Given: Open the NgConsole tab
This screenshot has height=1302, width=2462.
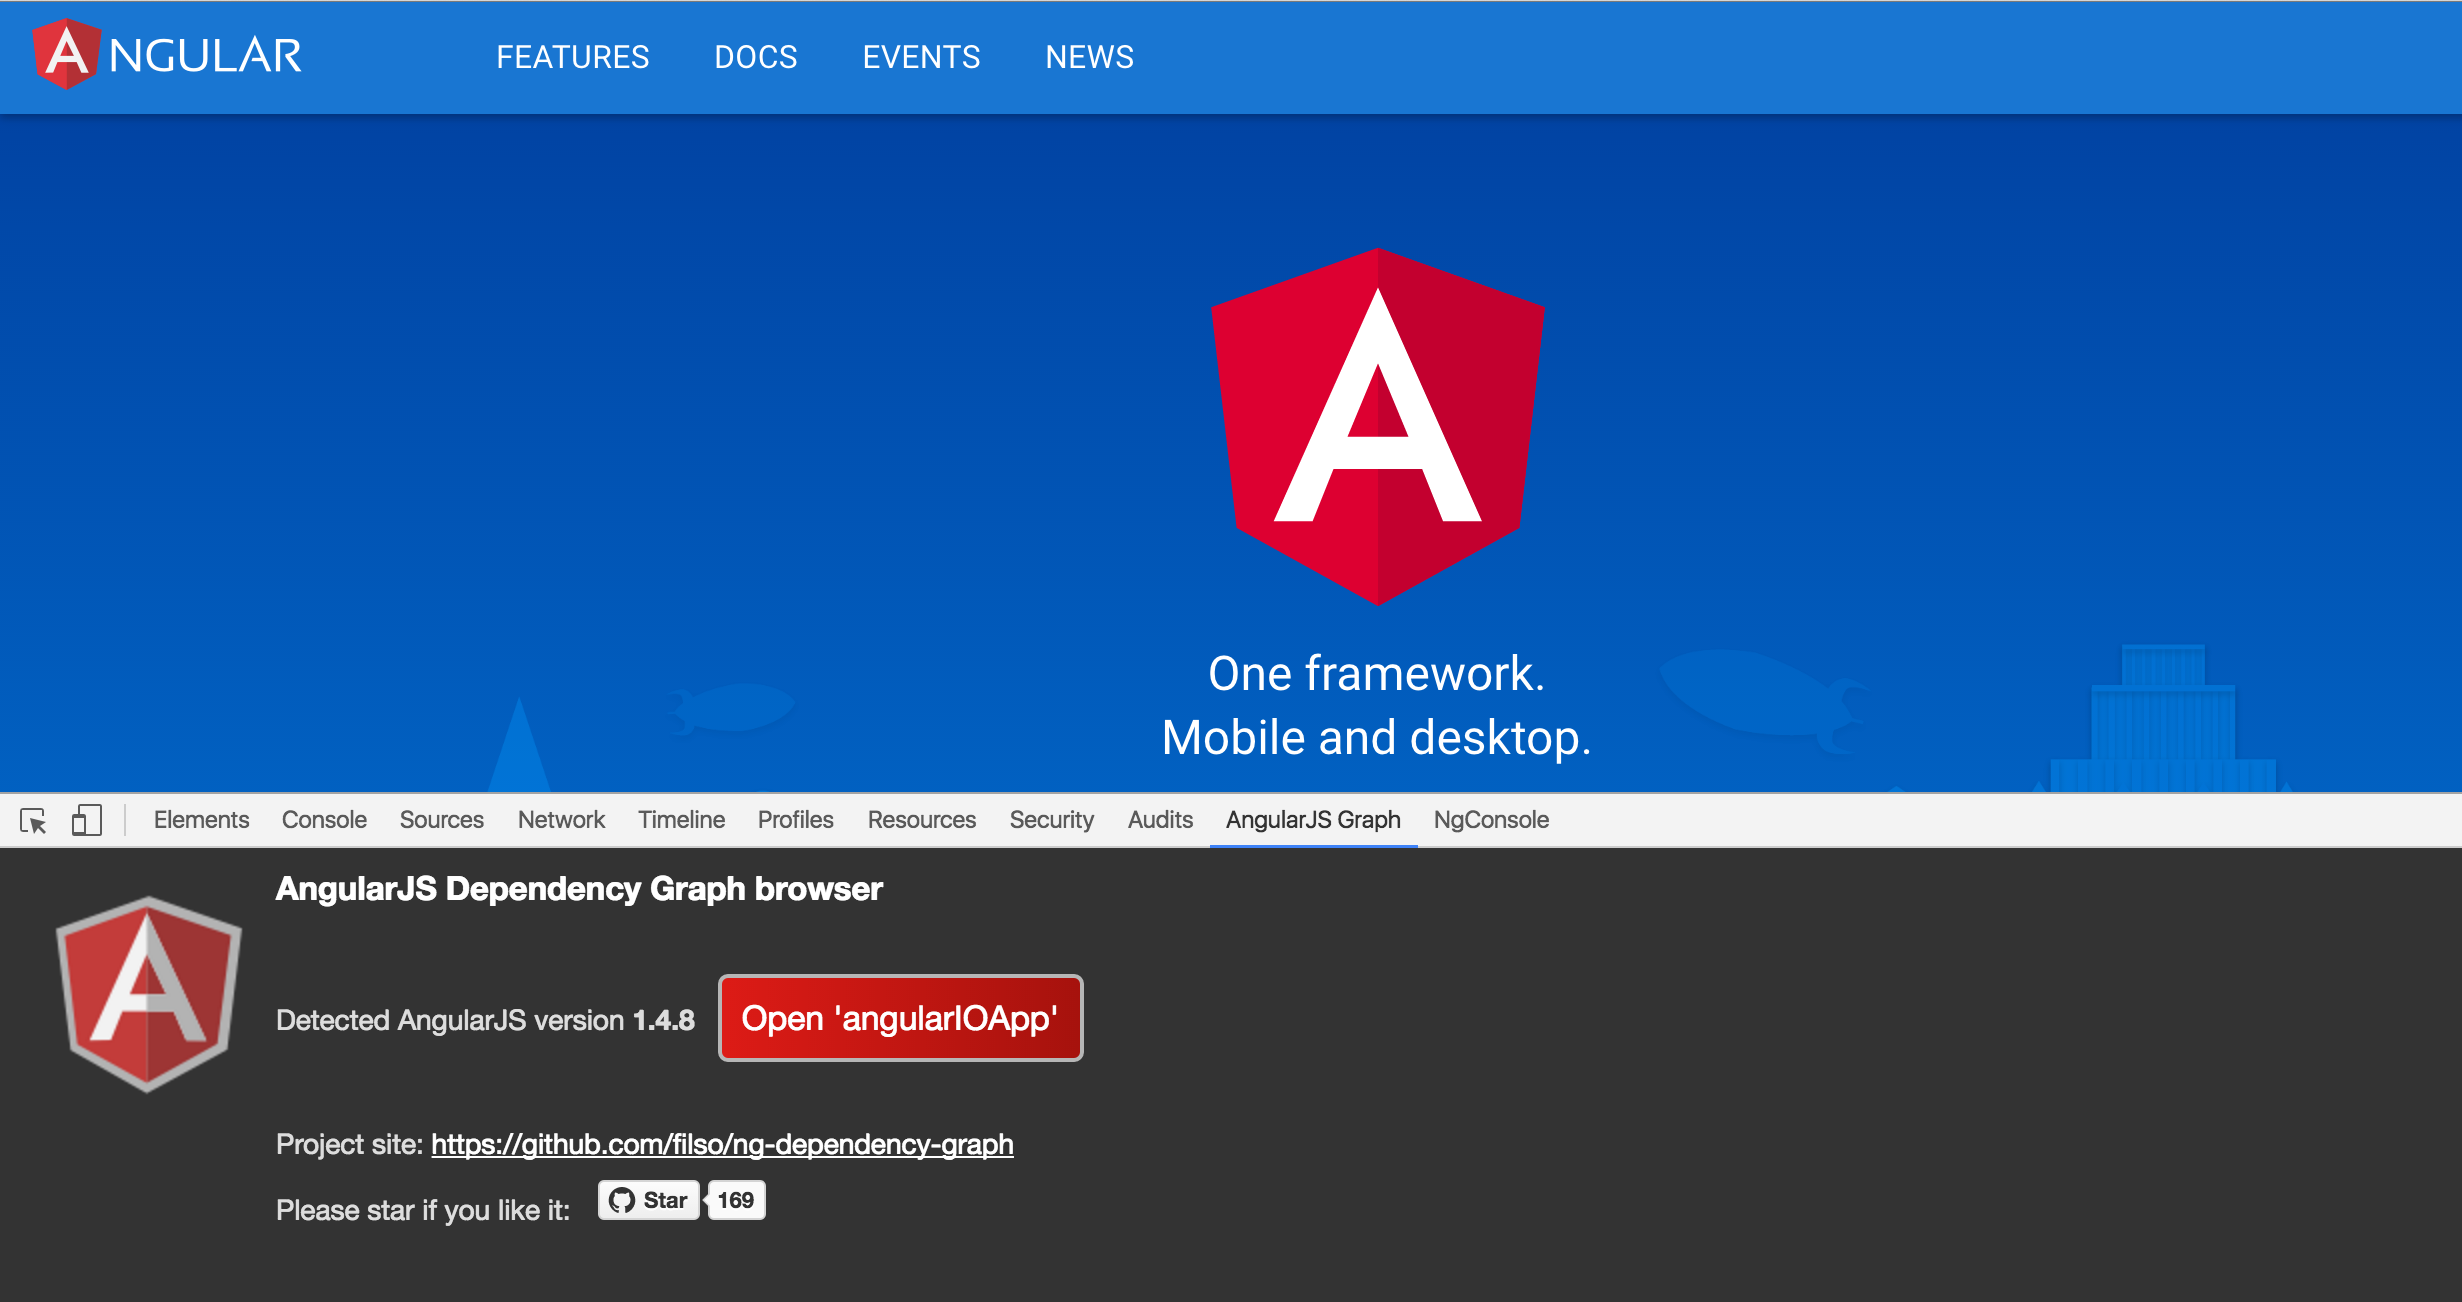Looking at the screenshot, I should tap(1491, 820).
